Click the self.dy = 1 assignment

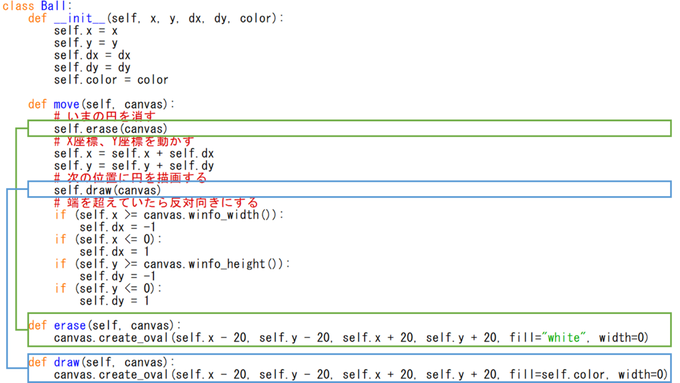(114, 301)
